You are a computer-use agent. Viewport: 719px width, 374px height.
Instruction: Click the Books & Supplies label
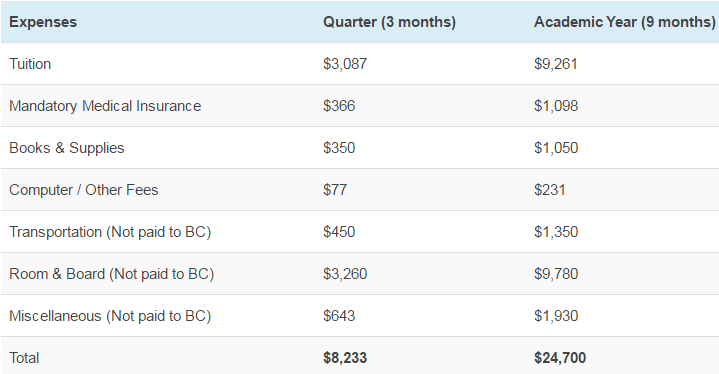pos(66,148)
